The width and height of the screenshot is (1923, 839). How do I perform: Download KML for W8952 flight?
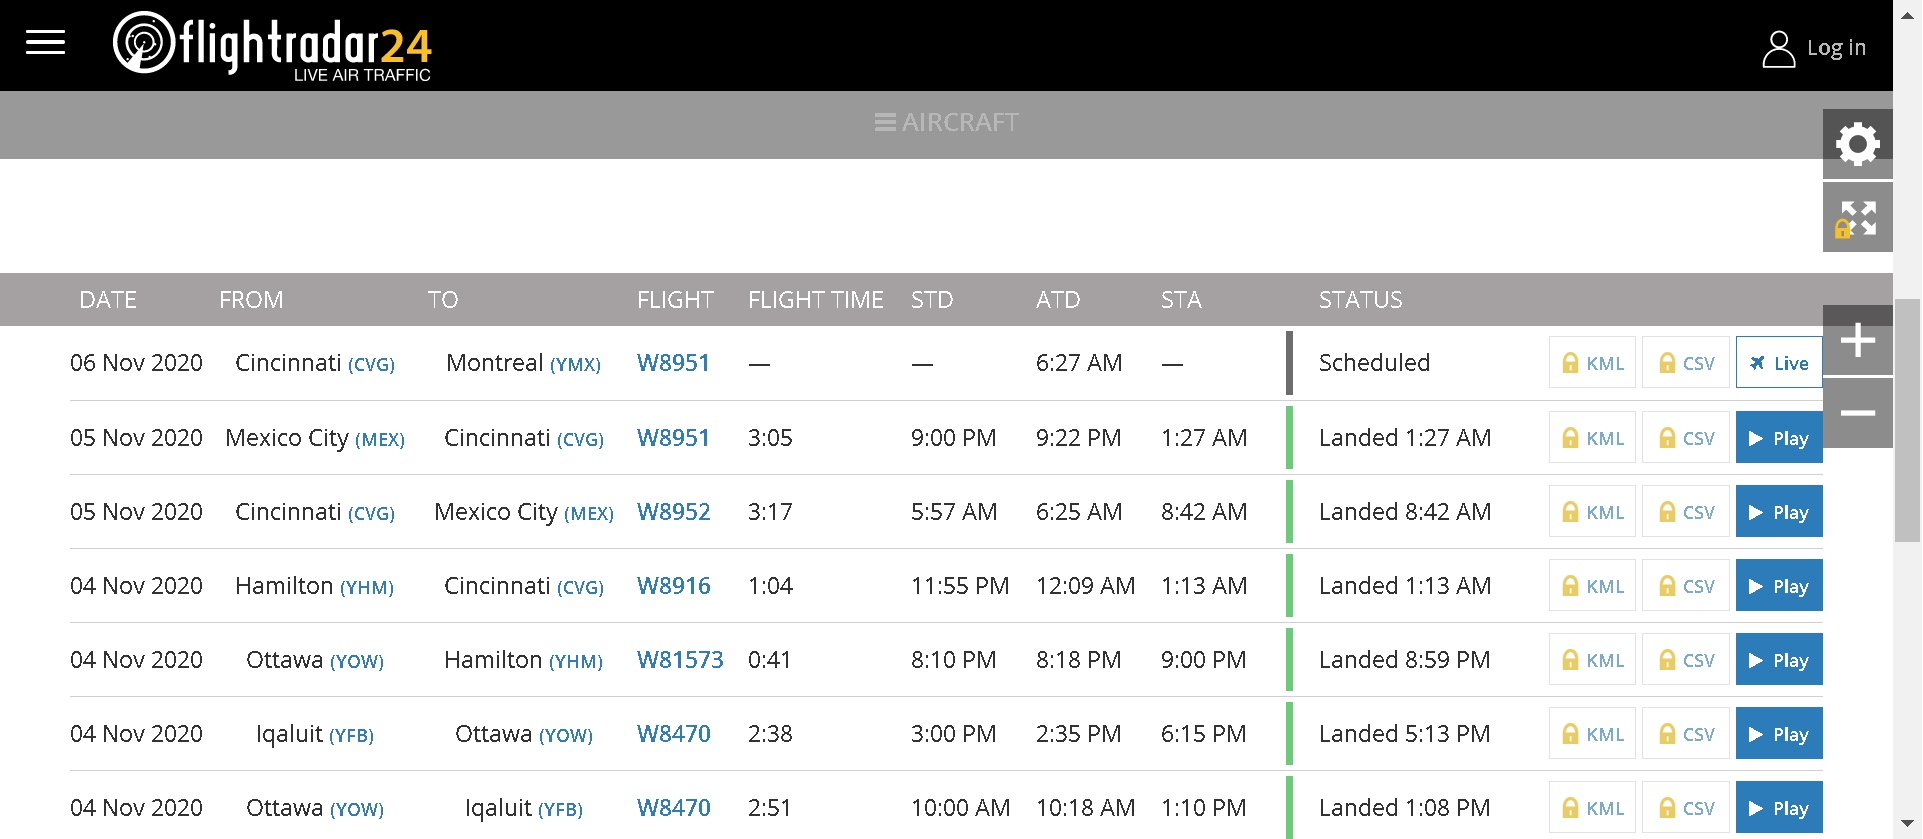pos(1592,511)
